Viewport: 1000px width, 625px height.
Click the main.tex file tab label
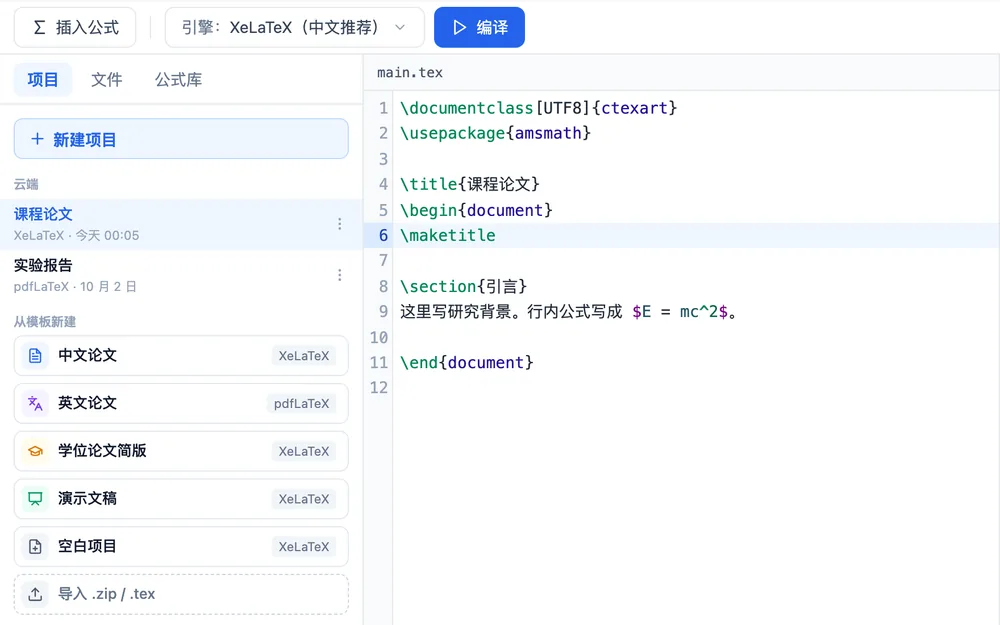click(x=409, y=73)
